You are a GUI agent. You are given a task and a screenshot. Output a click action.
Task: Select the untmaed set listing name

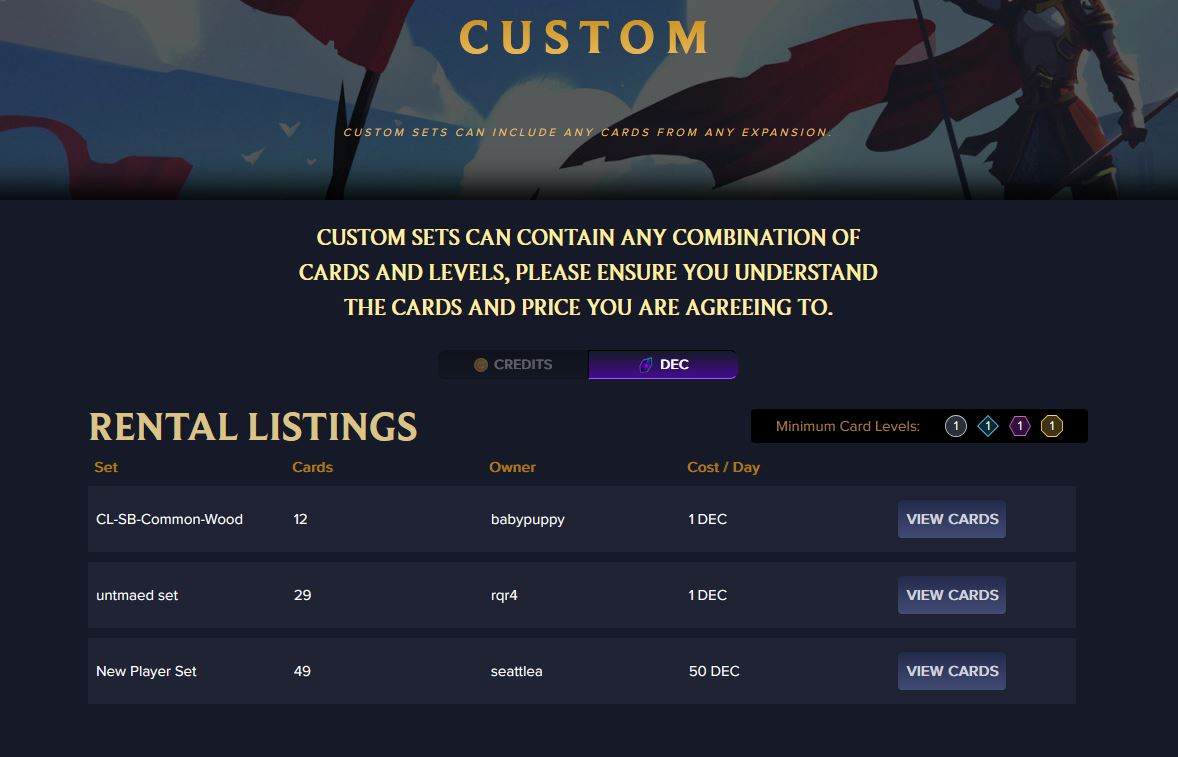[x=137, y=596]
